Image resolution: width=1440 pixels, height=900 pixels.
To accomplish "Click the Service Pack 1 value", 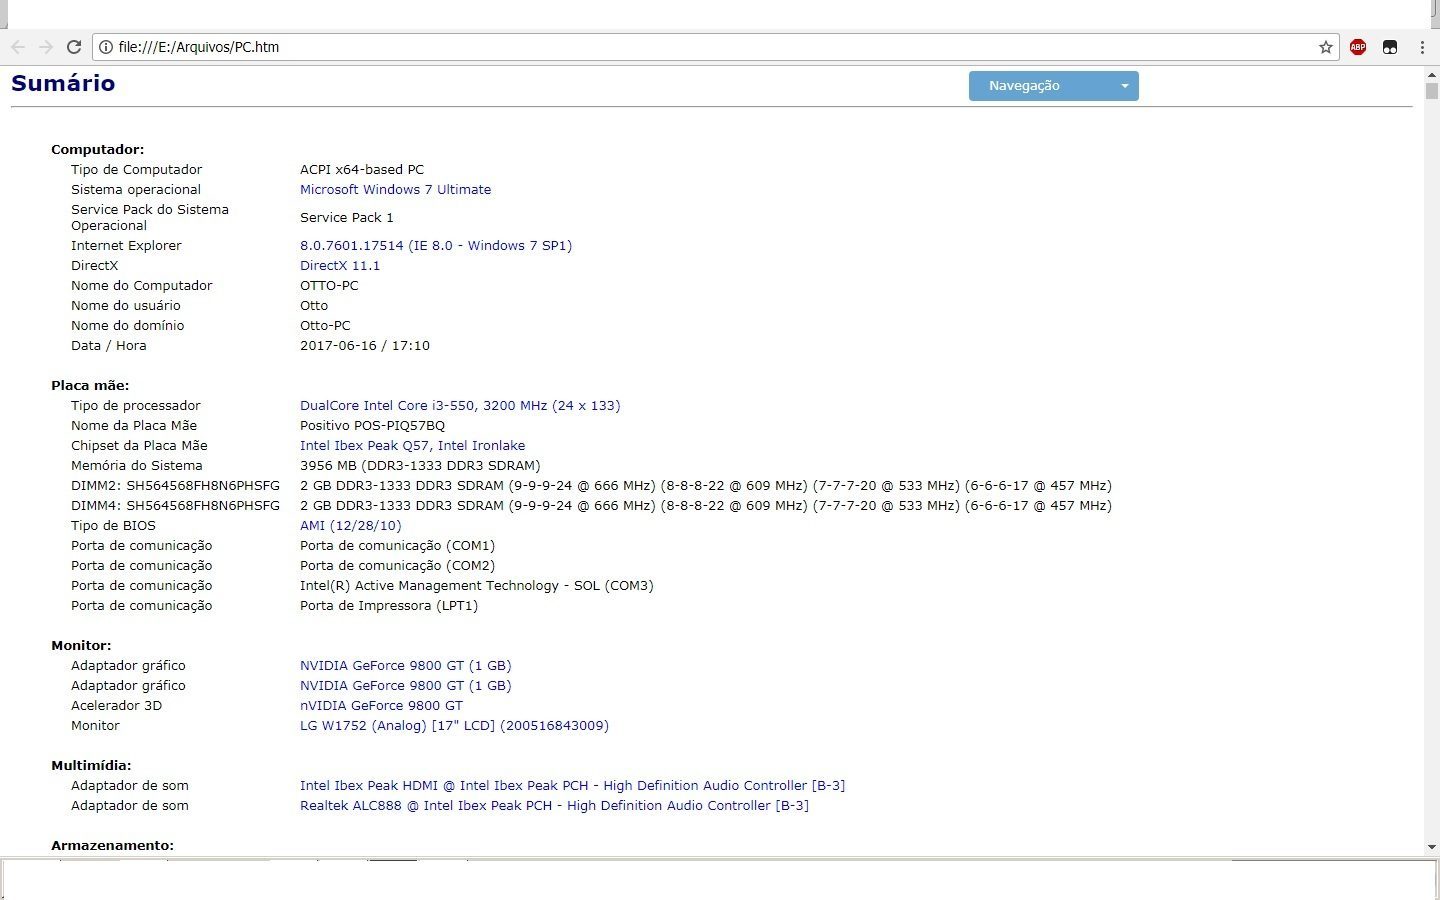I will pos(347,218).
